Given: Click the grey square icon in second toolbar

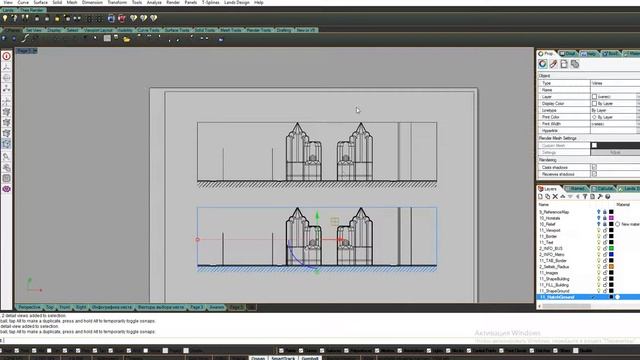Looking at the screenshot, I should click(107, 38).
